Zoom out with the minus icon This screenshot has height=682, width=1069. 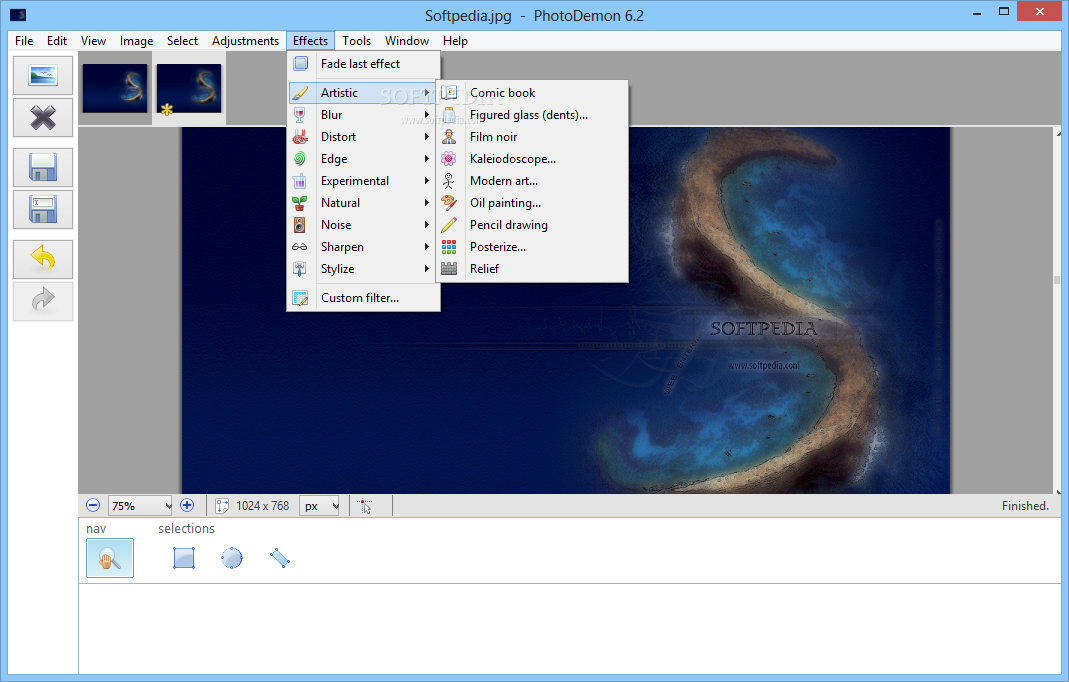[x=93, y=505]
